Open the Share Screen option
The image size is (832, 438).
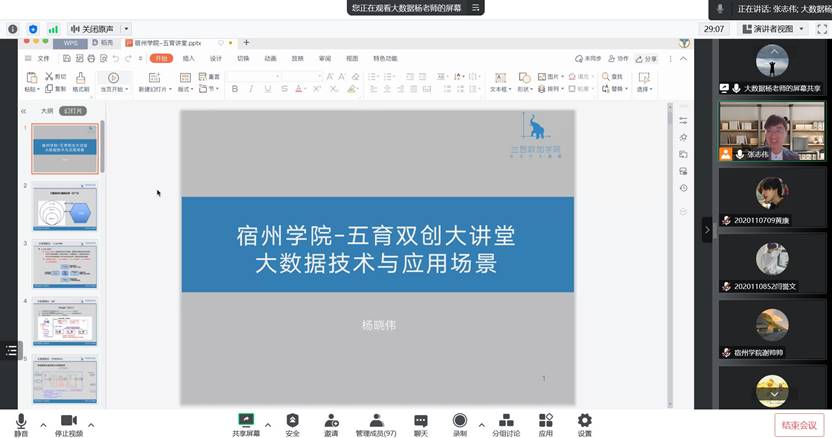245,422
